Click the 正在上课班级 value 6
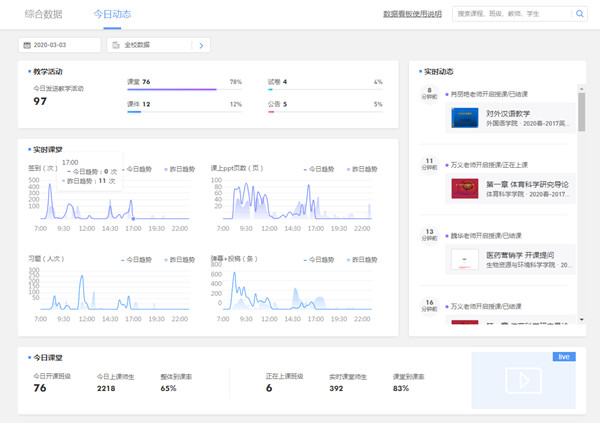This screenshot has height=423, width=600. click(269, 388)
